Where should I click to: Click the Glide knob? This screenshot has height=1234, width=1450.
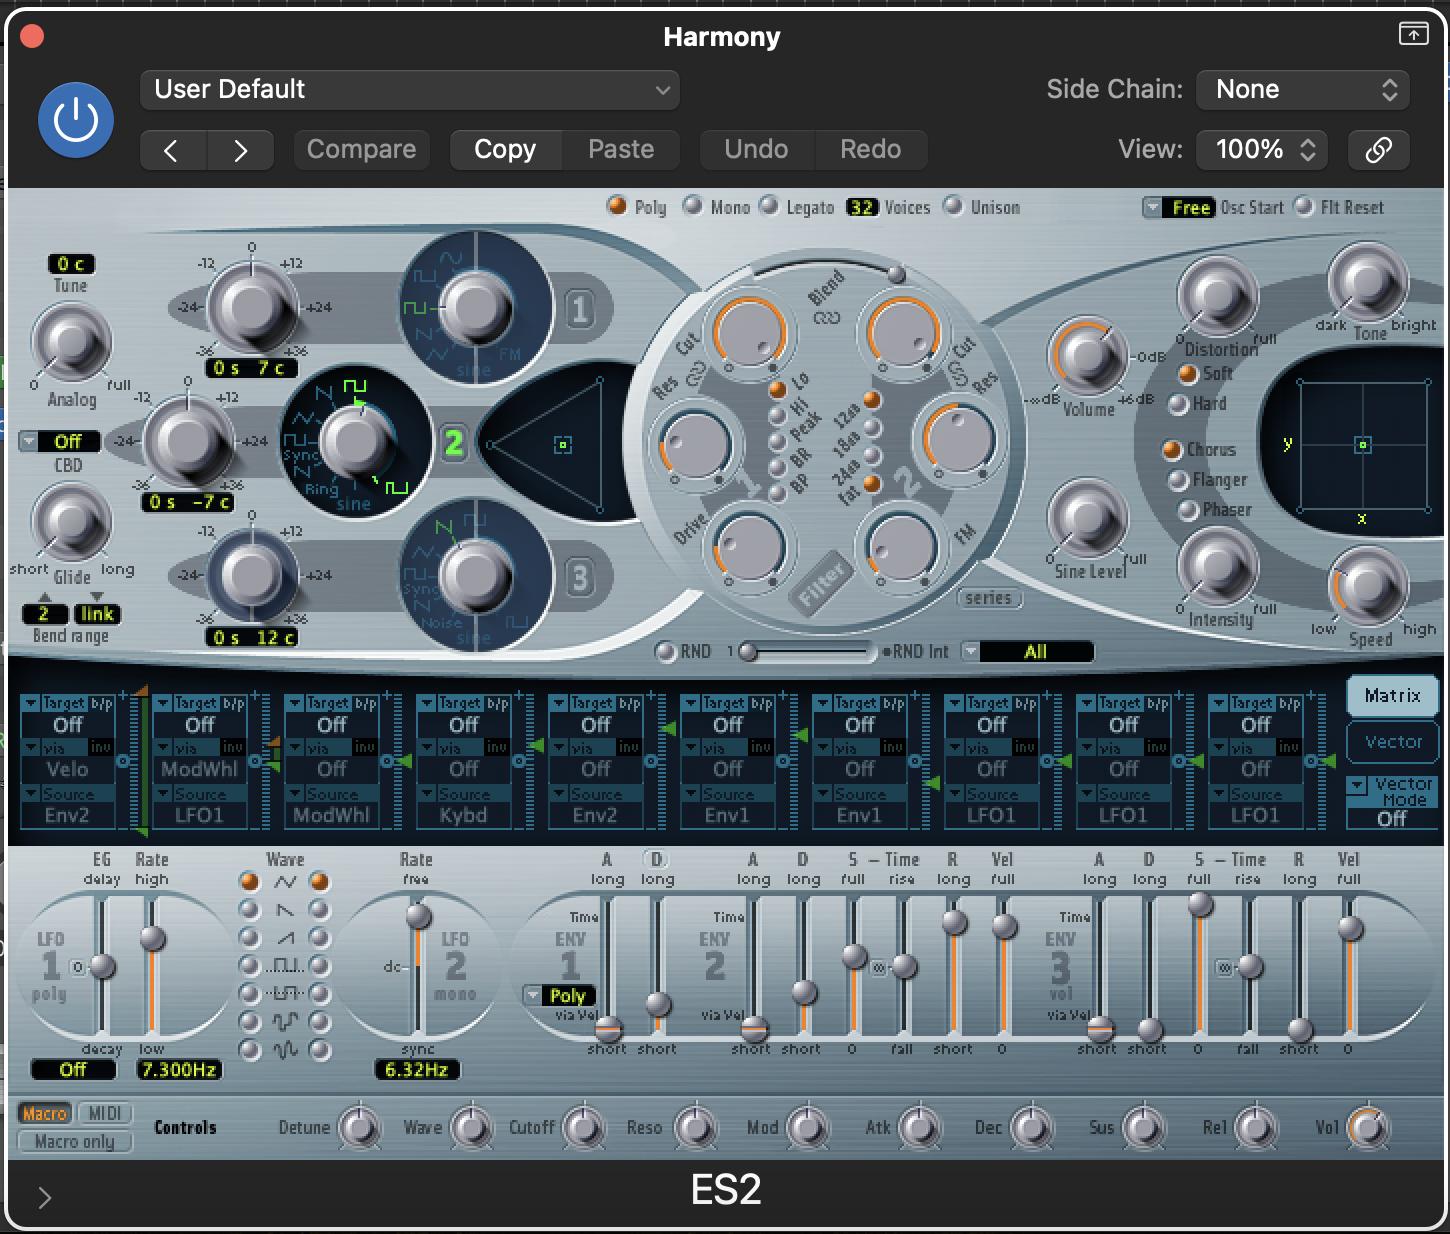point(71,522)
